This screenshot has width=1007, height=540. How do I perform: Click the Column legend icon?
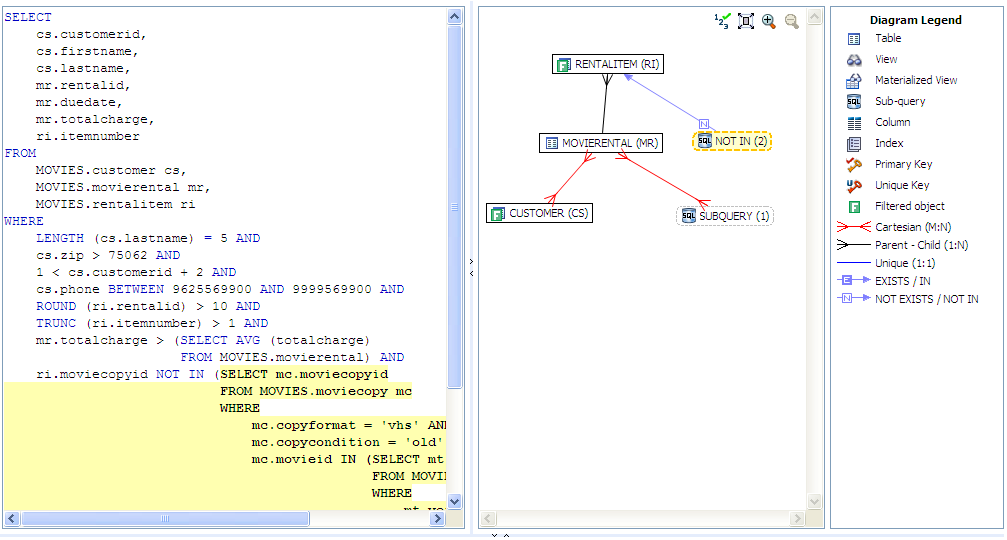[854, 123]
